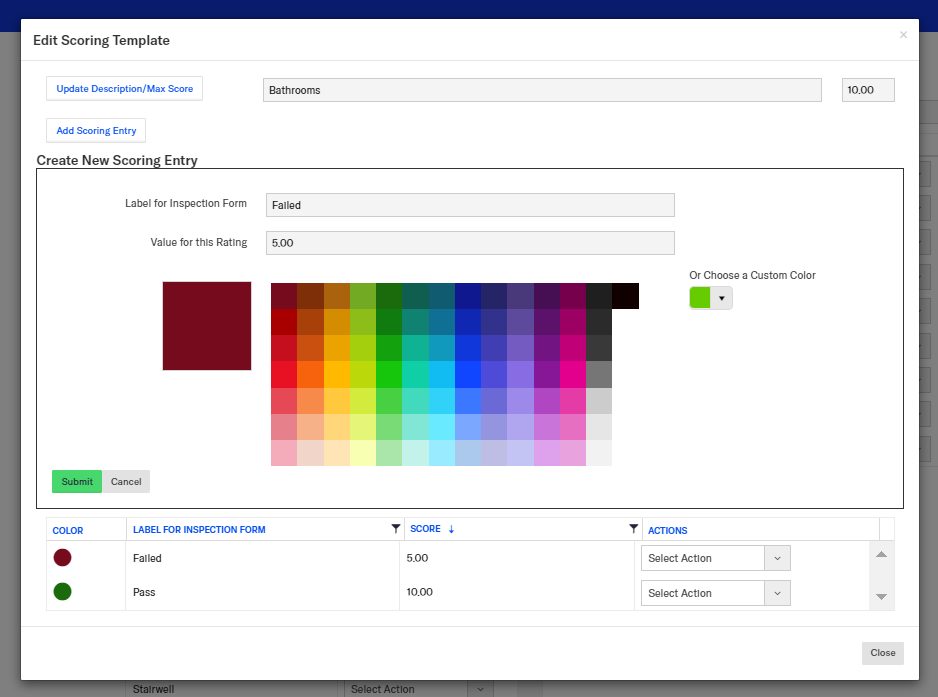This screenshot has width=938, height=697.
Task: Open filter icon on Score column
Action: [x=633, y=529]
